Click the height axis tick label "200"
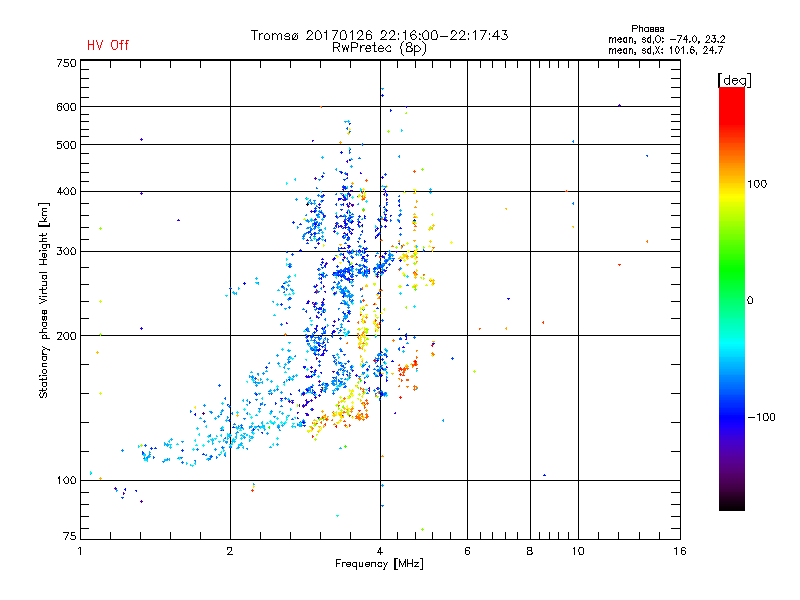800x600 pixels. [x=66, y=336]
